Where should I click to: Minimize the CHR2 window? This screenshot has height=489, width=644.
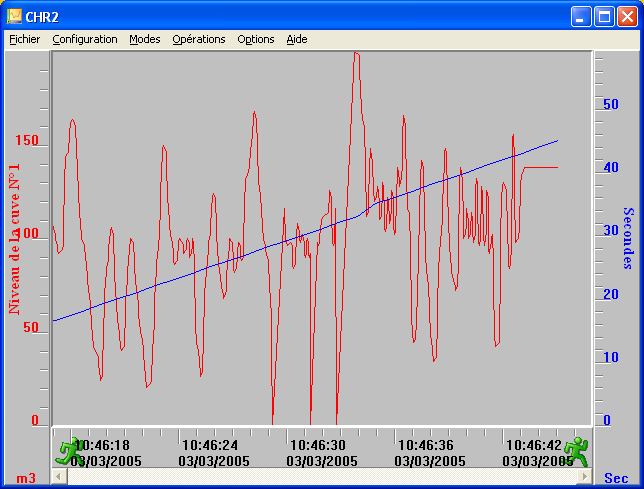click(x=582, y=16)
